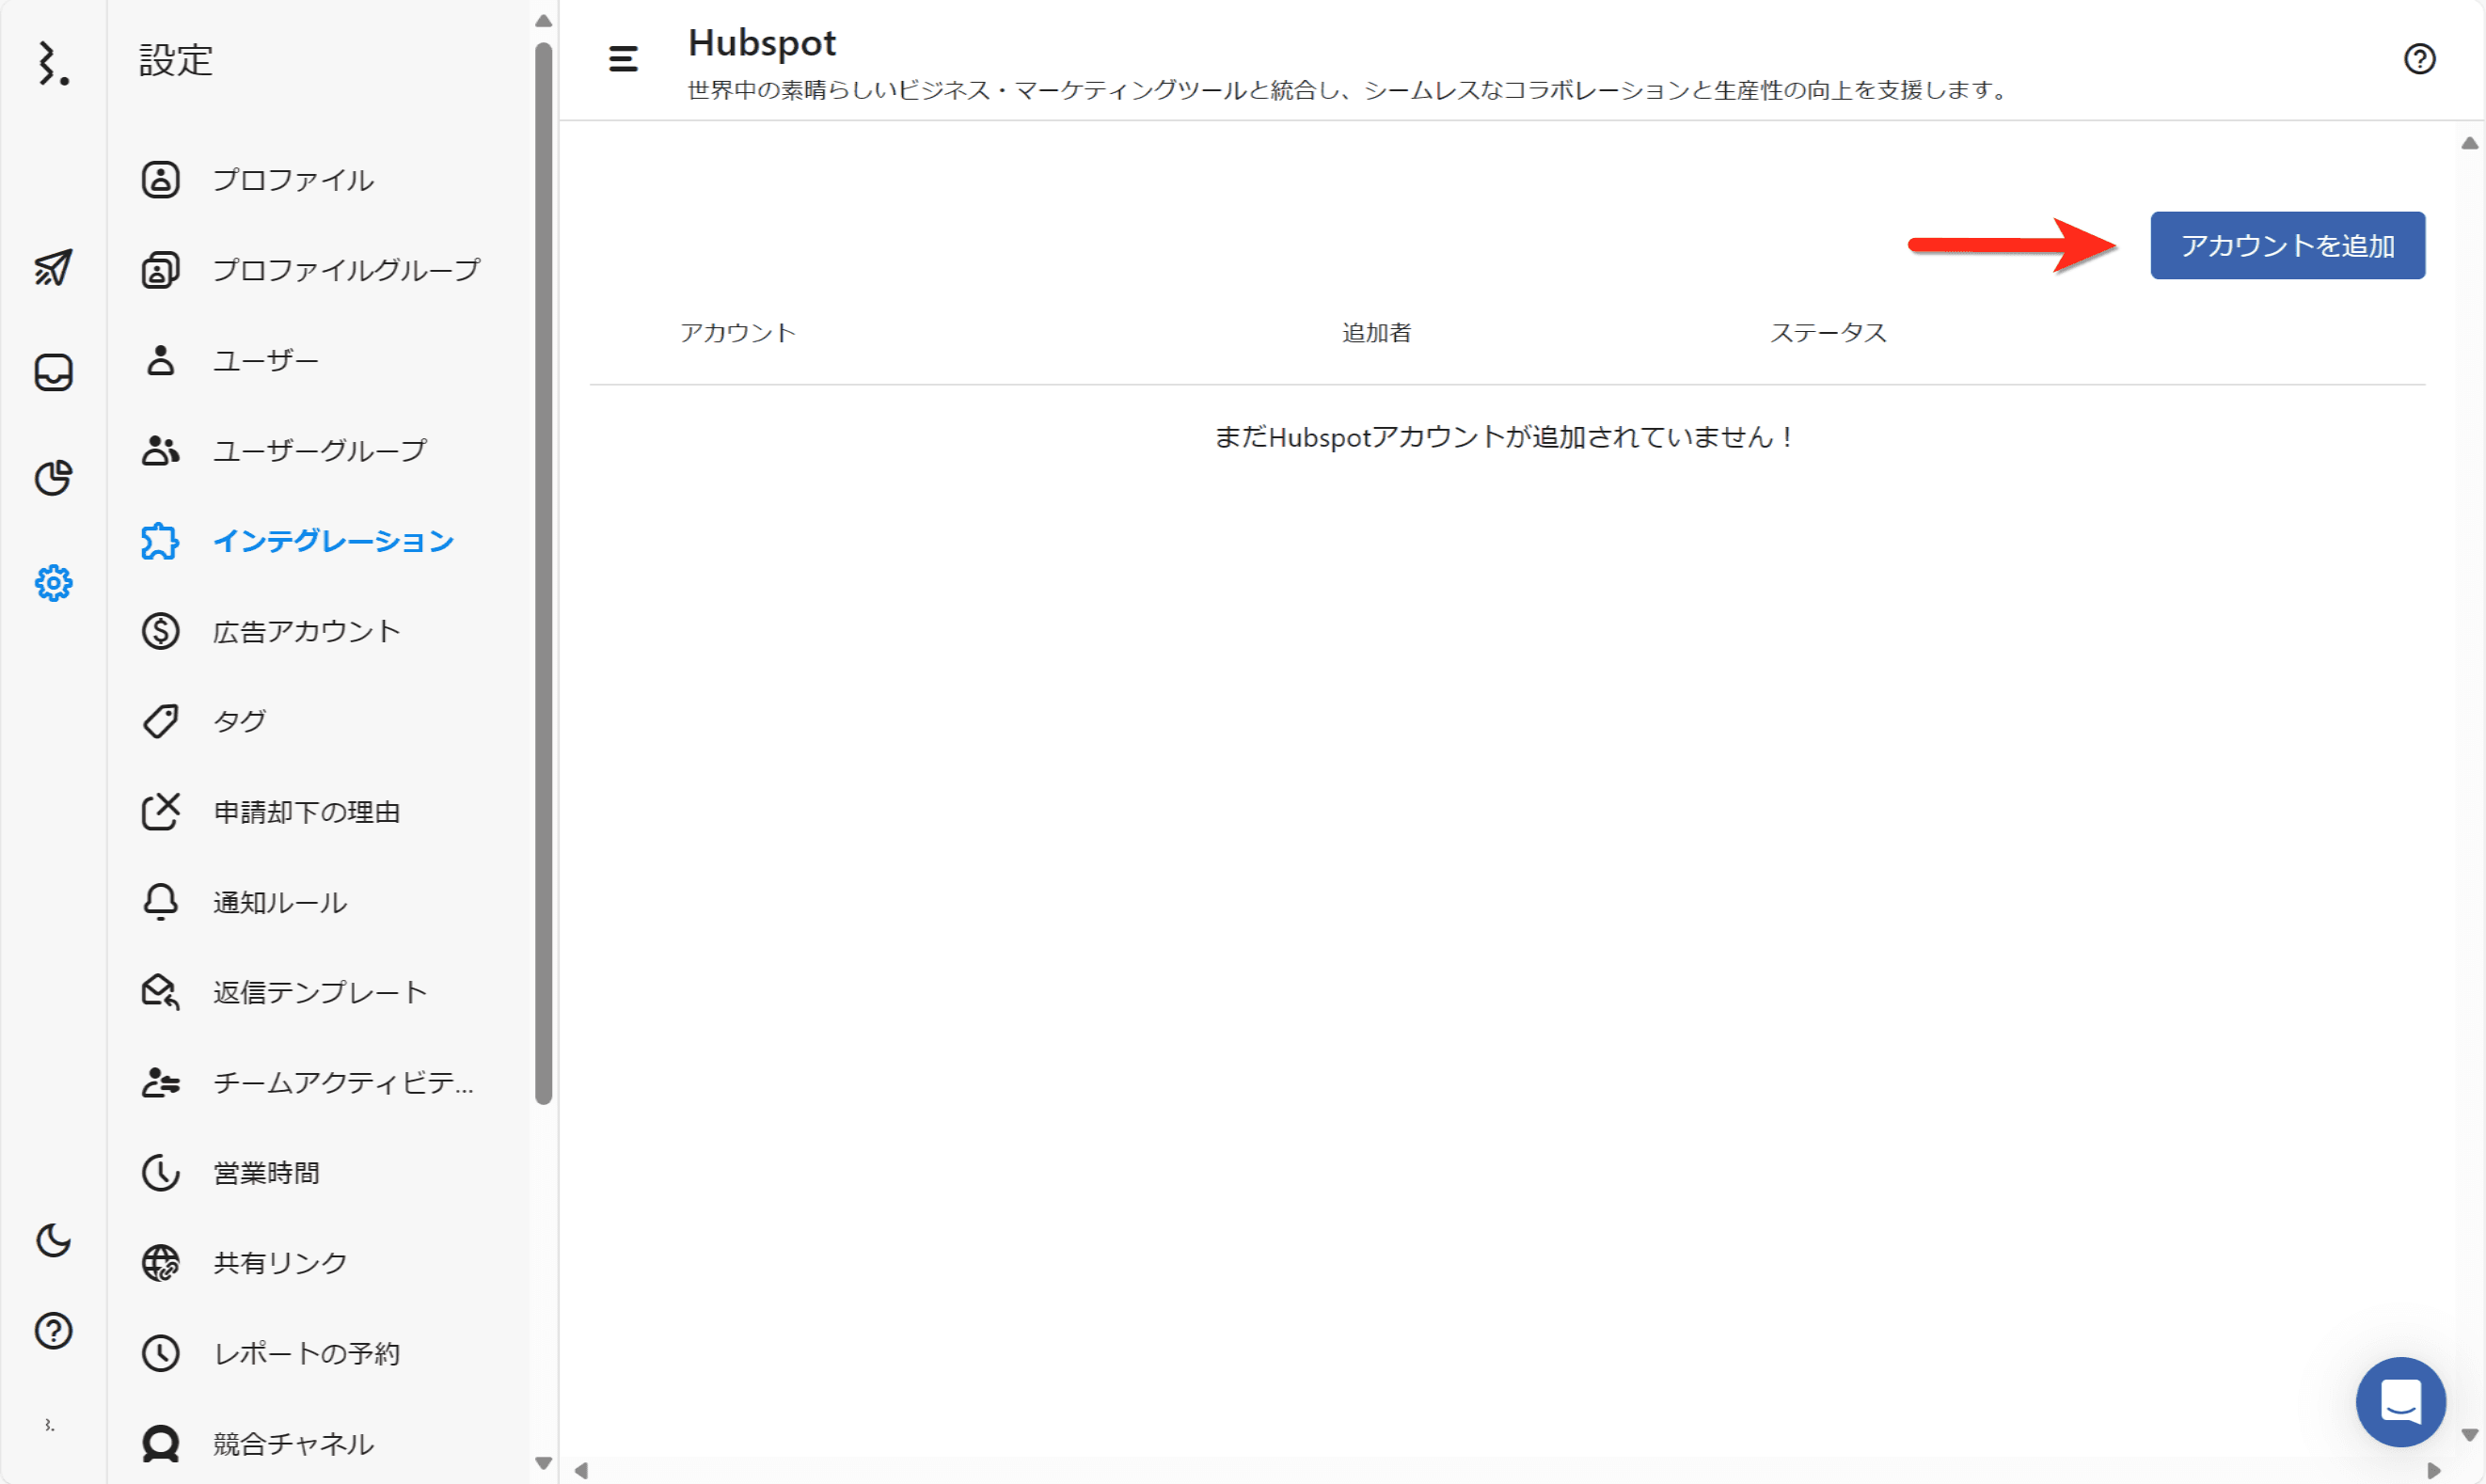This screenshot has height=1484, width=2486.
Task: Collapse sidebar with hamburger menu icon
Action: pos(623,59)
